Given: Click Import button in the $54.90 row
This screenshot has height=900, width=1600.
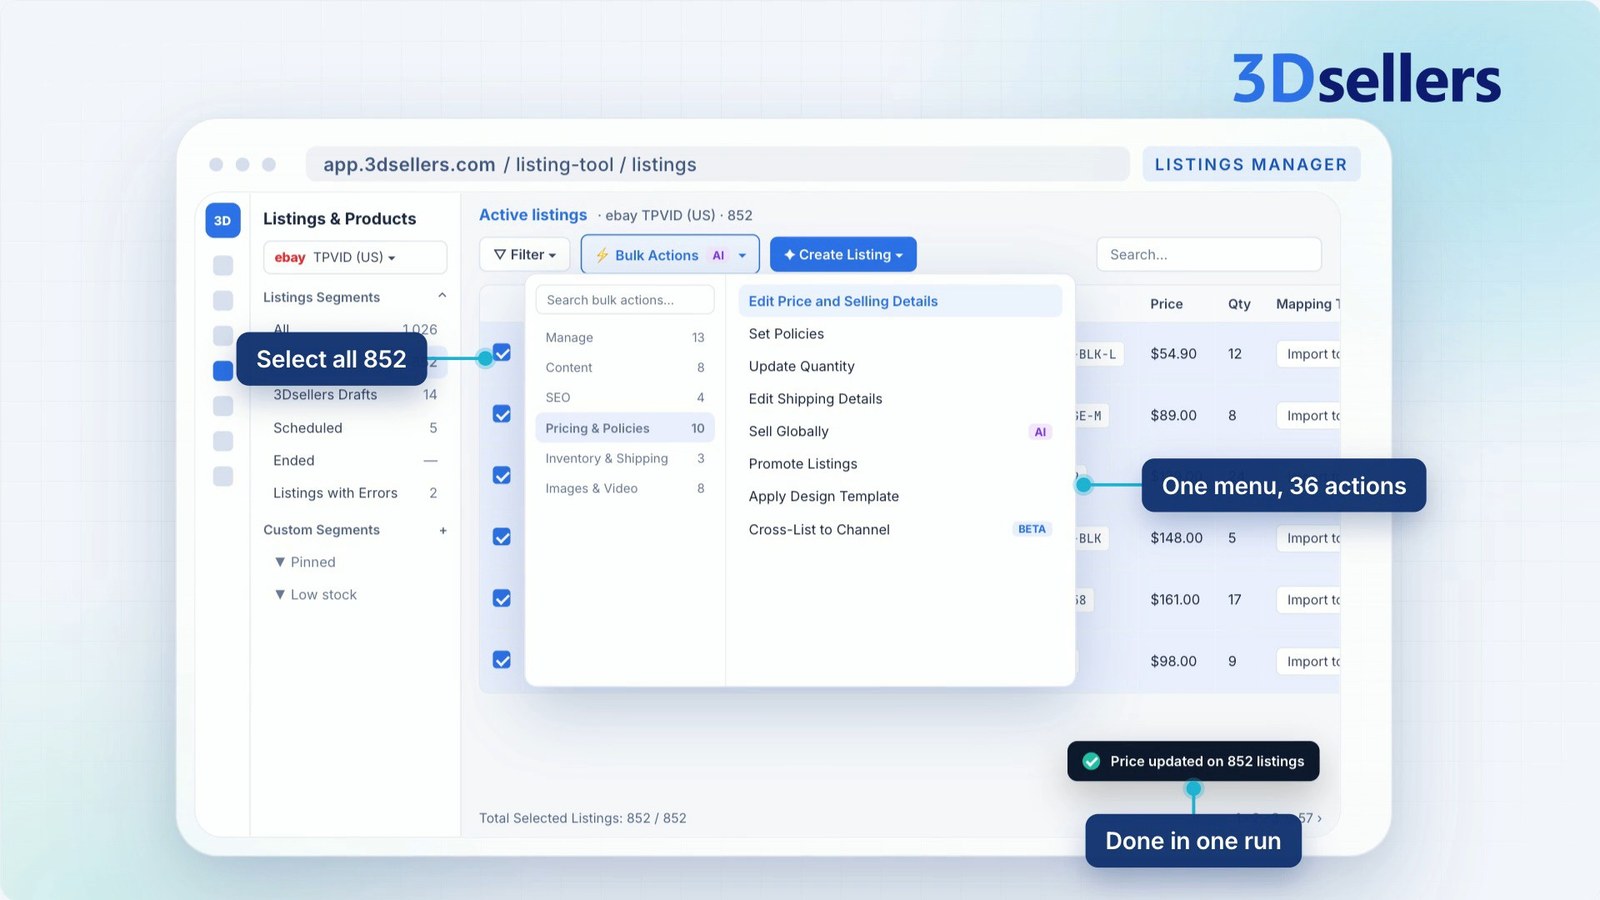Looking at the screenshot, I should pos(1309,354).
